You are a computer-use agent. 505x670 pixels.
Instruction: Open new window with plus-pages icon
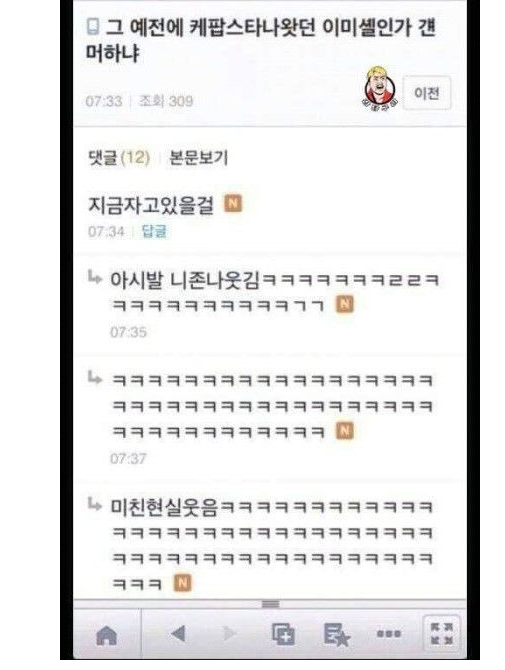click(283, 634)
